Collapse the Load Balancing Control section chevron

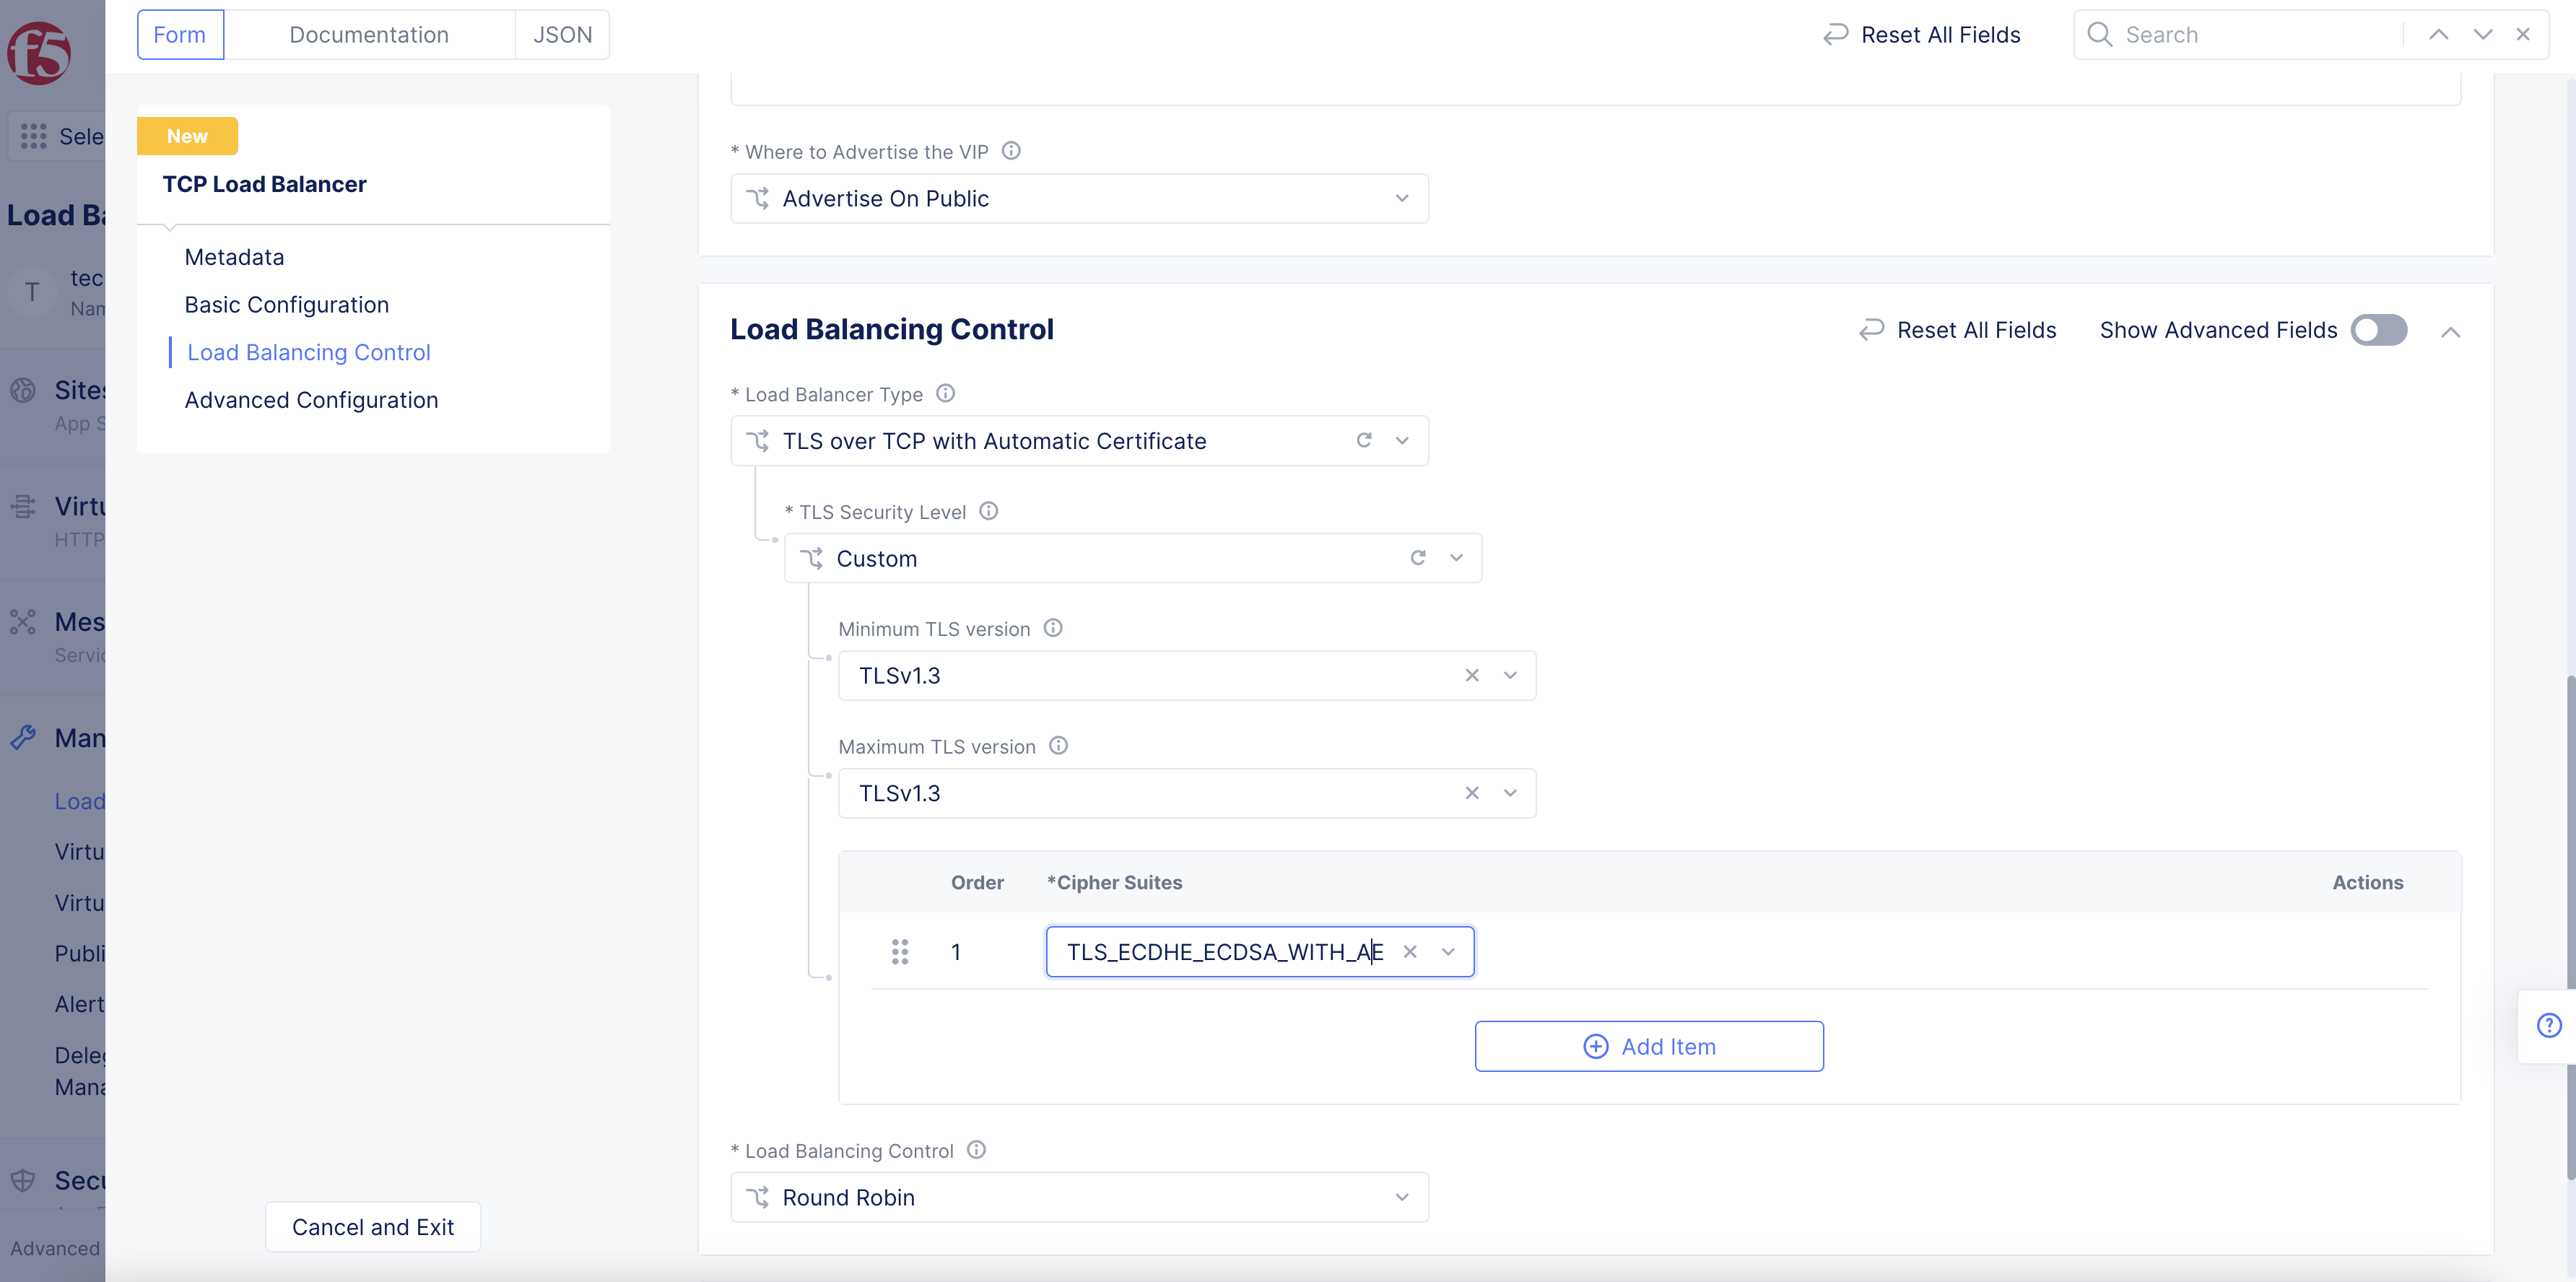coord(2451,331)
